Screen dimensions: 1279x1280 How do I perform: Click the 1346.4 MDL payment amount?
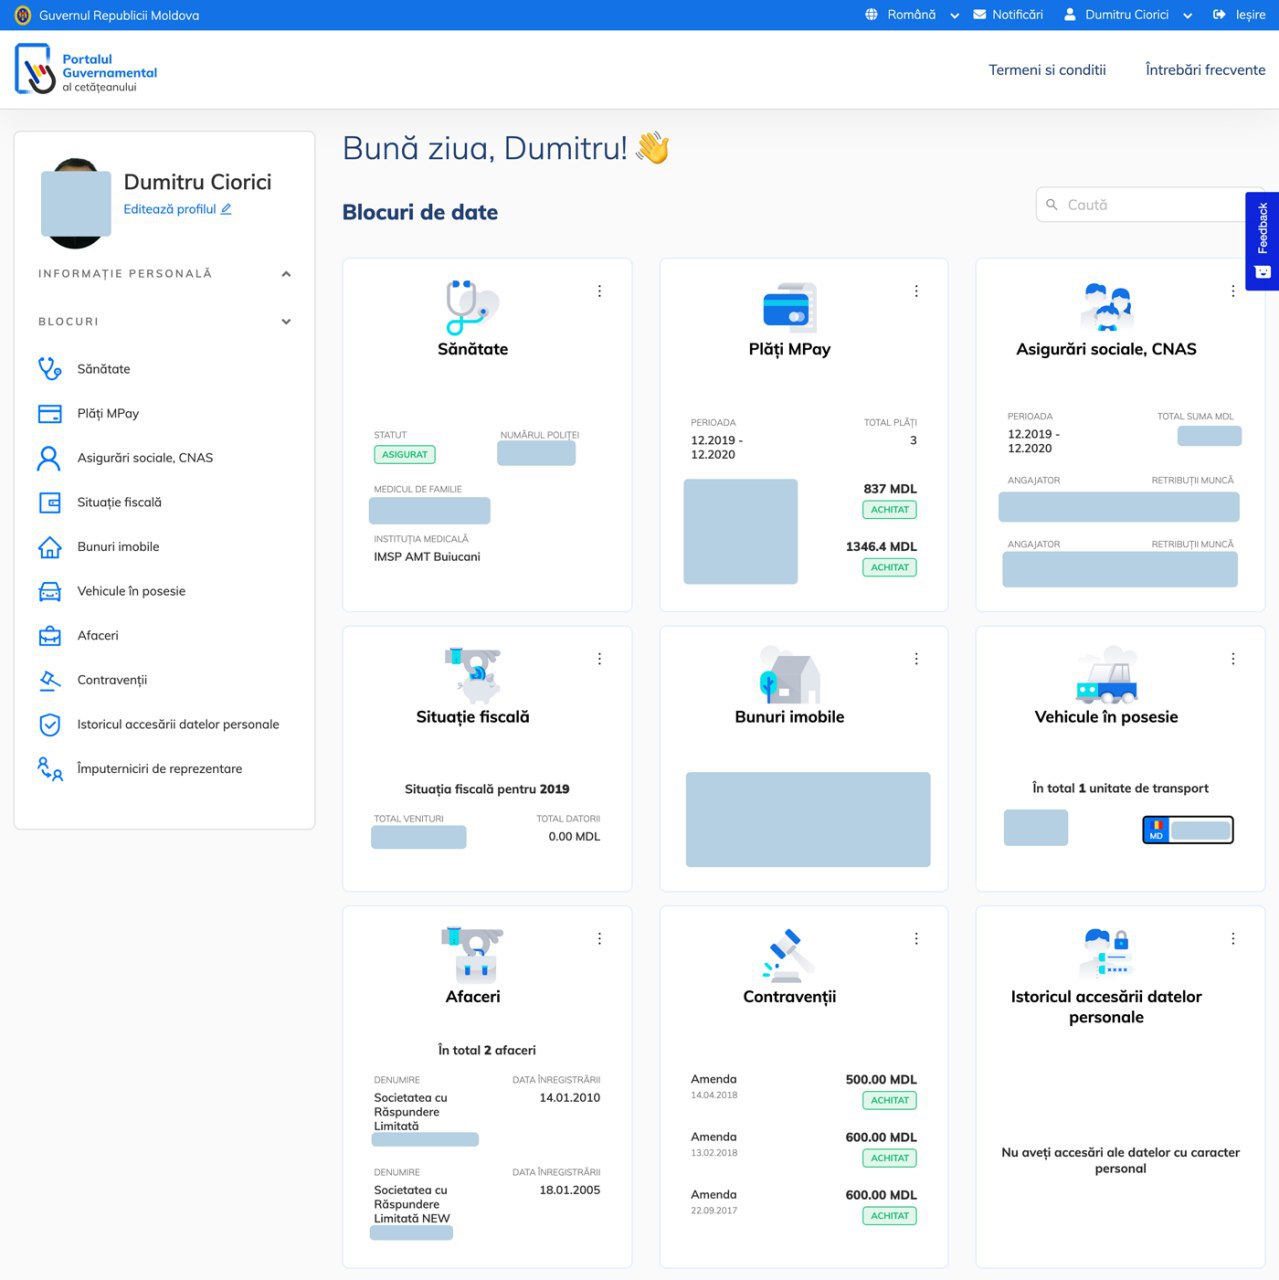click(x=881, y=547)
